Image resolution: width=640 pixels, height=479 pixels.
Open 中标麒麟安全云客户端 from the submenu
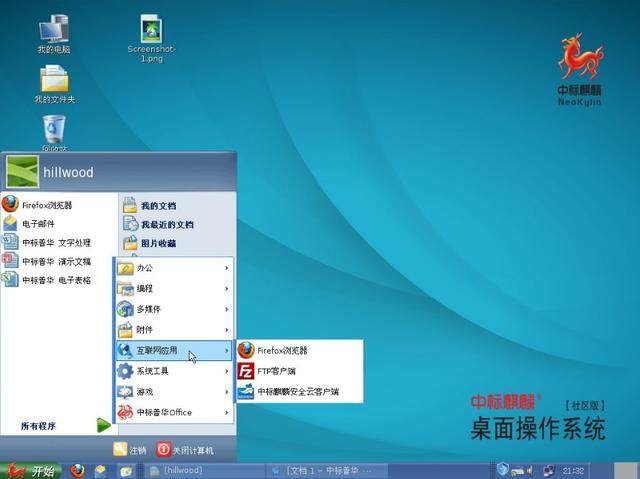click(x=300, y=392)
